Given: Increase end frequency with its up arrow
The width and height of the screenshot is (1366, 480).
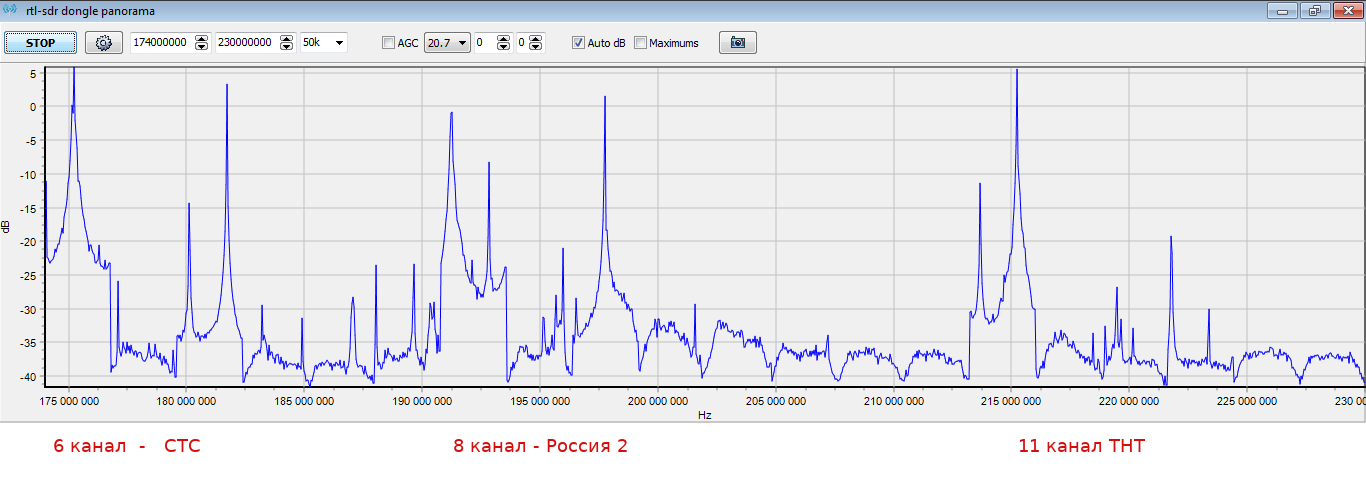Looking at the screenshot, I should pyautogui.click(x=287, y=39).
